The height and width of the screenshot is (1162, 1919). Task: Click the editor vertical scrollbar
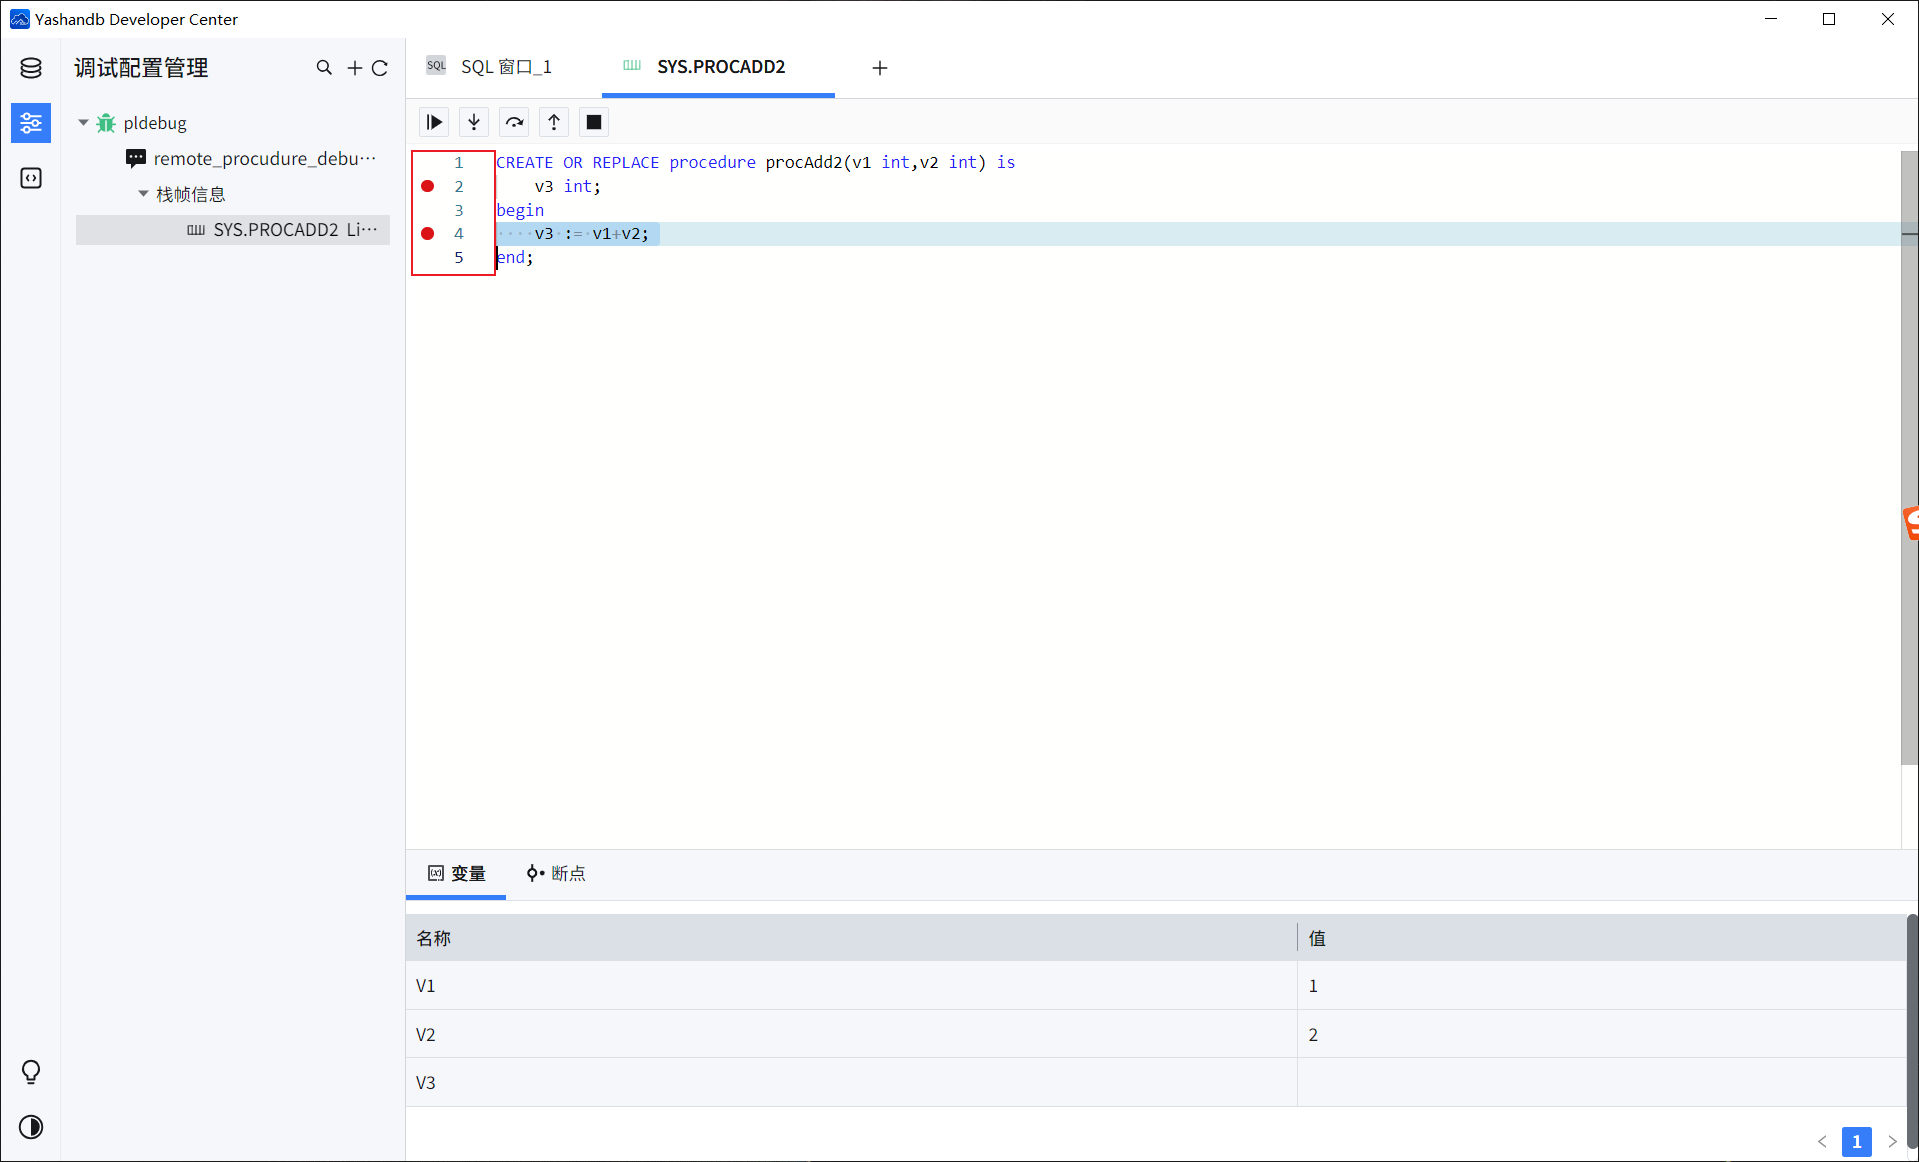1909,458
